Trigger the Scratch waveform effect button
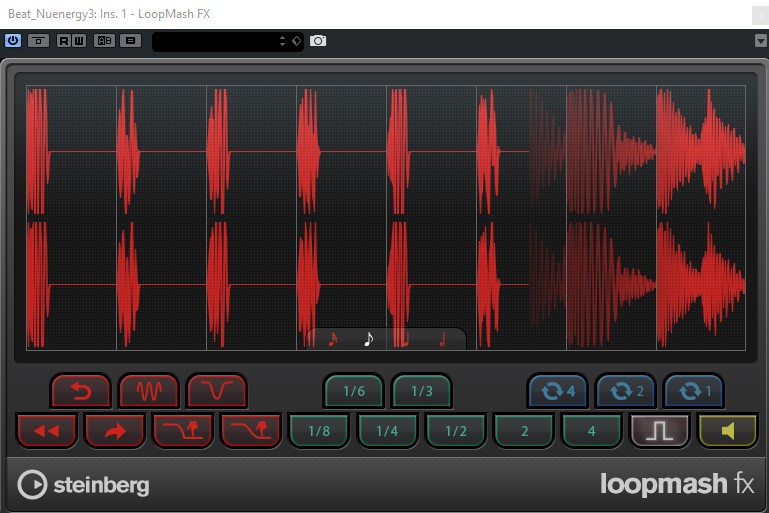The height and width of the screenshot is (513, 769). click(x=149, y=391)
